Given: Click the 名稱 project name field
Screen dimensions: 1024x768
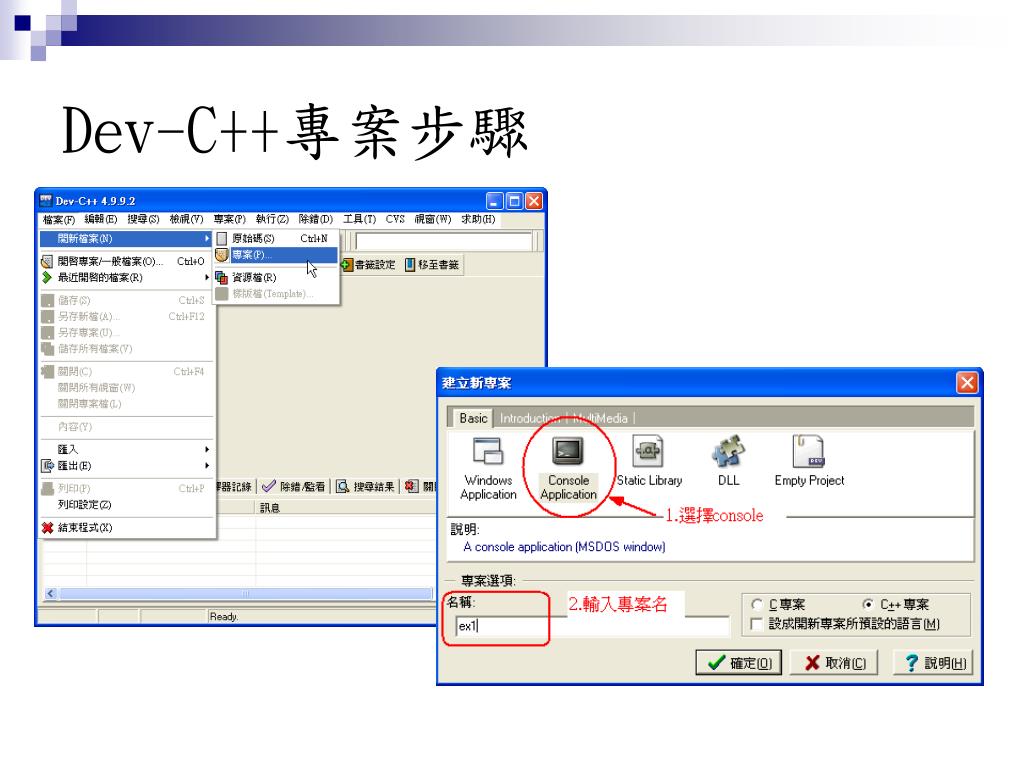Looking at the screenshot, I should click(592, 626).
